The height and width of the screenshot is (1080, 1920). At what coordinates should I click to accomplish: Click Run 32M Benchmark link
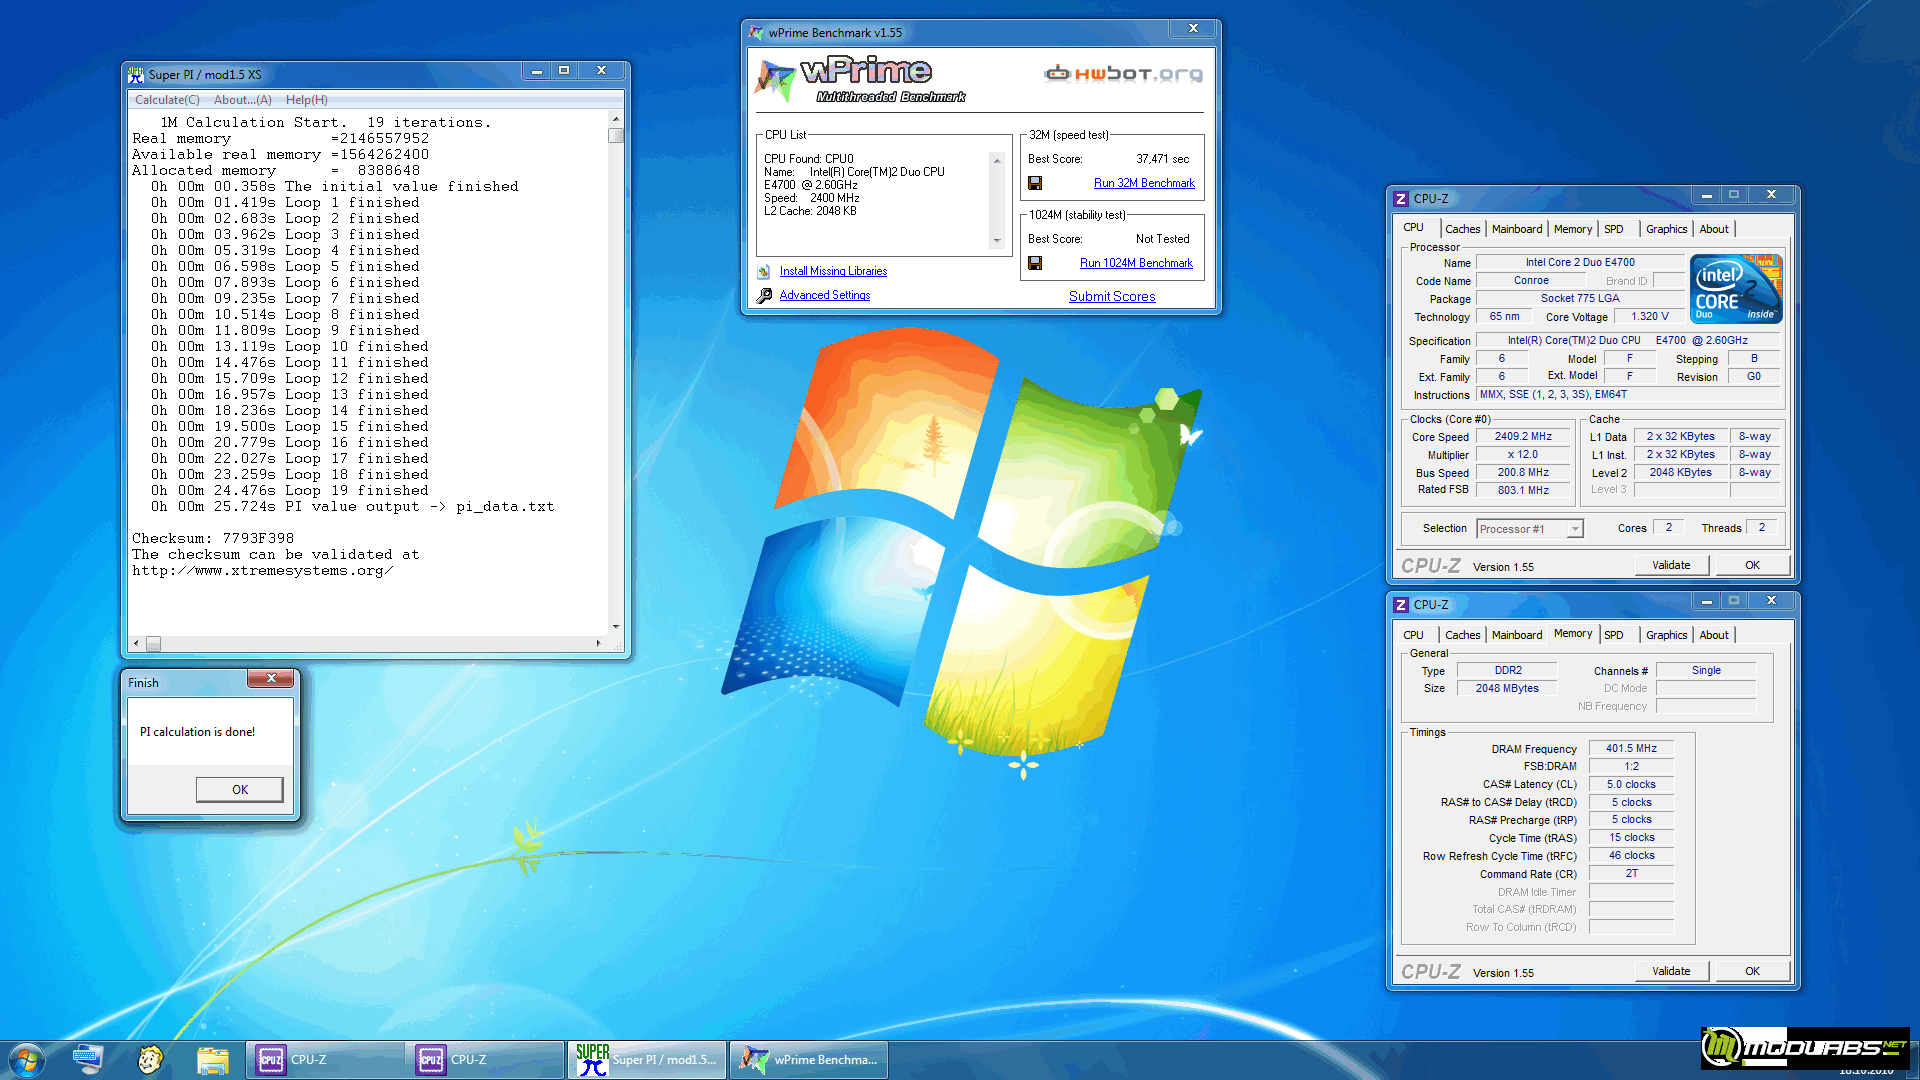coord(1144,183)
